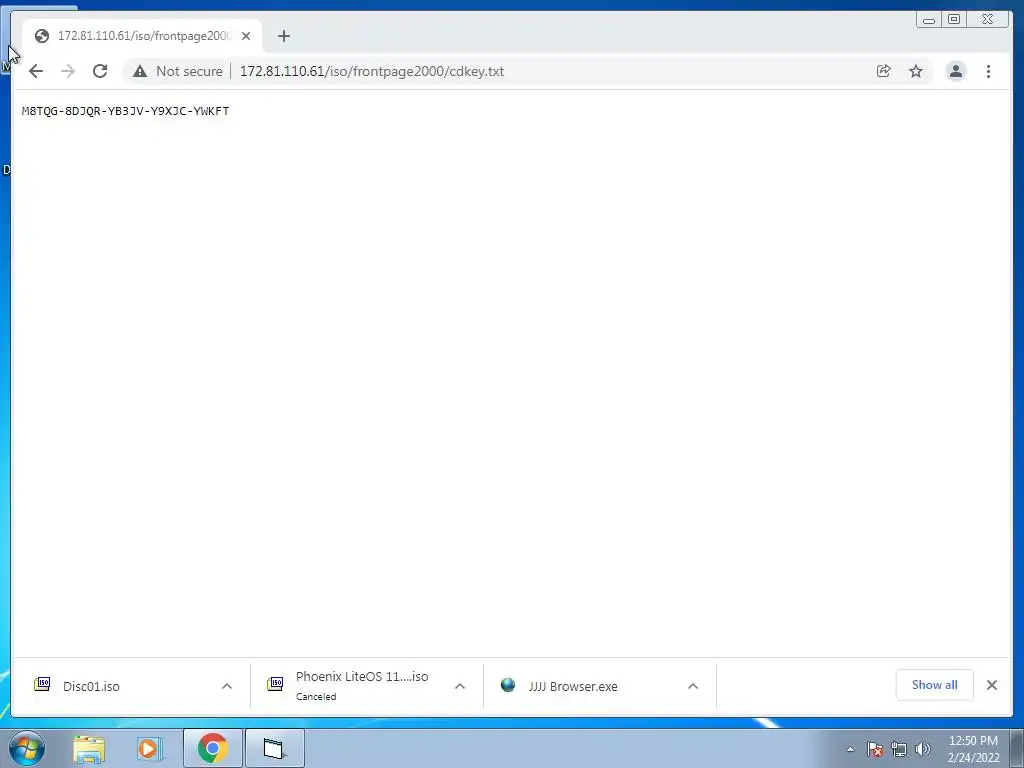Image resolution: width=1024 pixels, height=768 pixels.
Task: Click the Disc01.iso file icon
Action: point(42,684)
